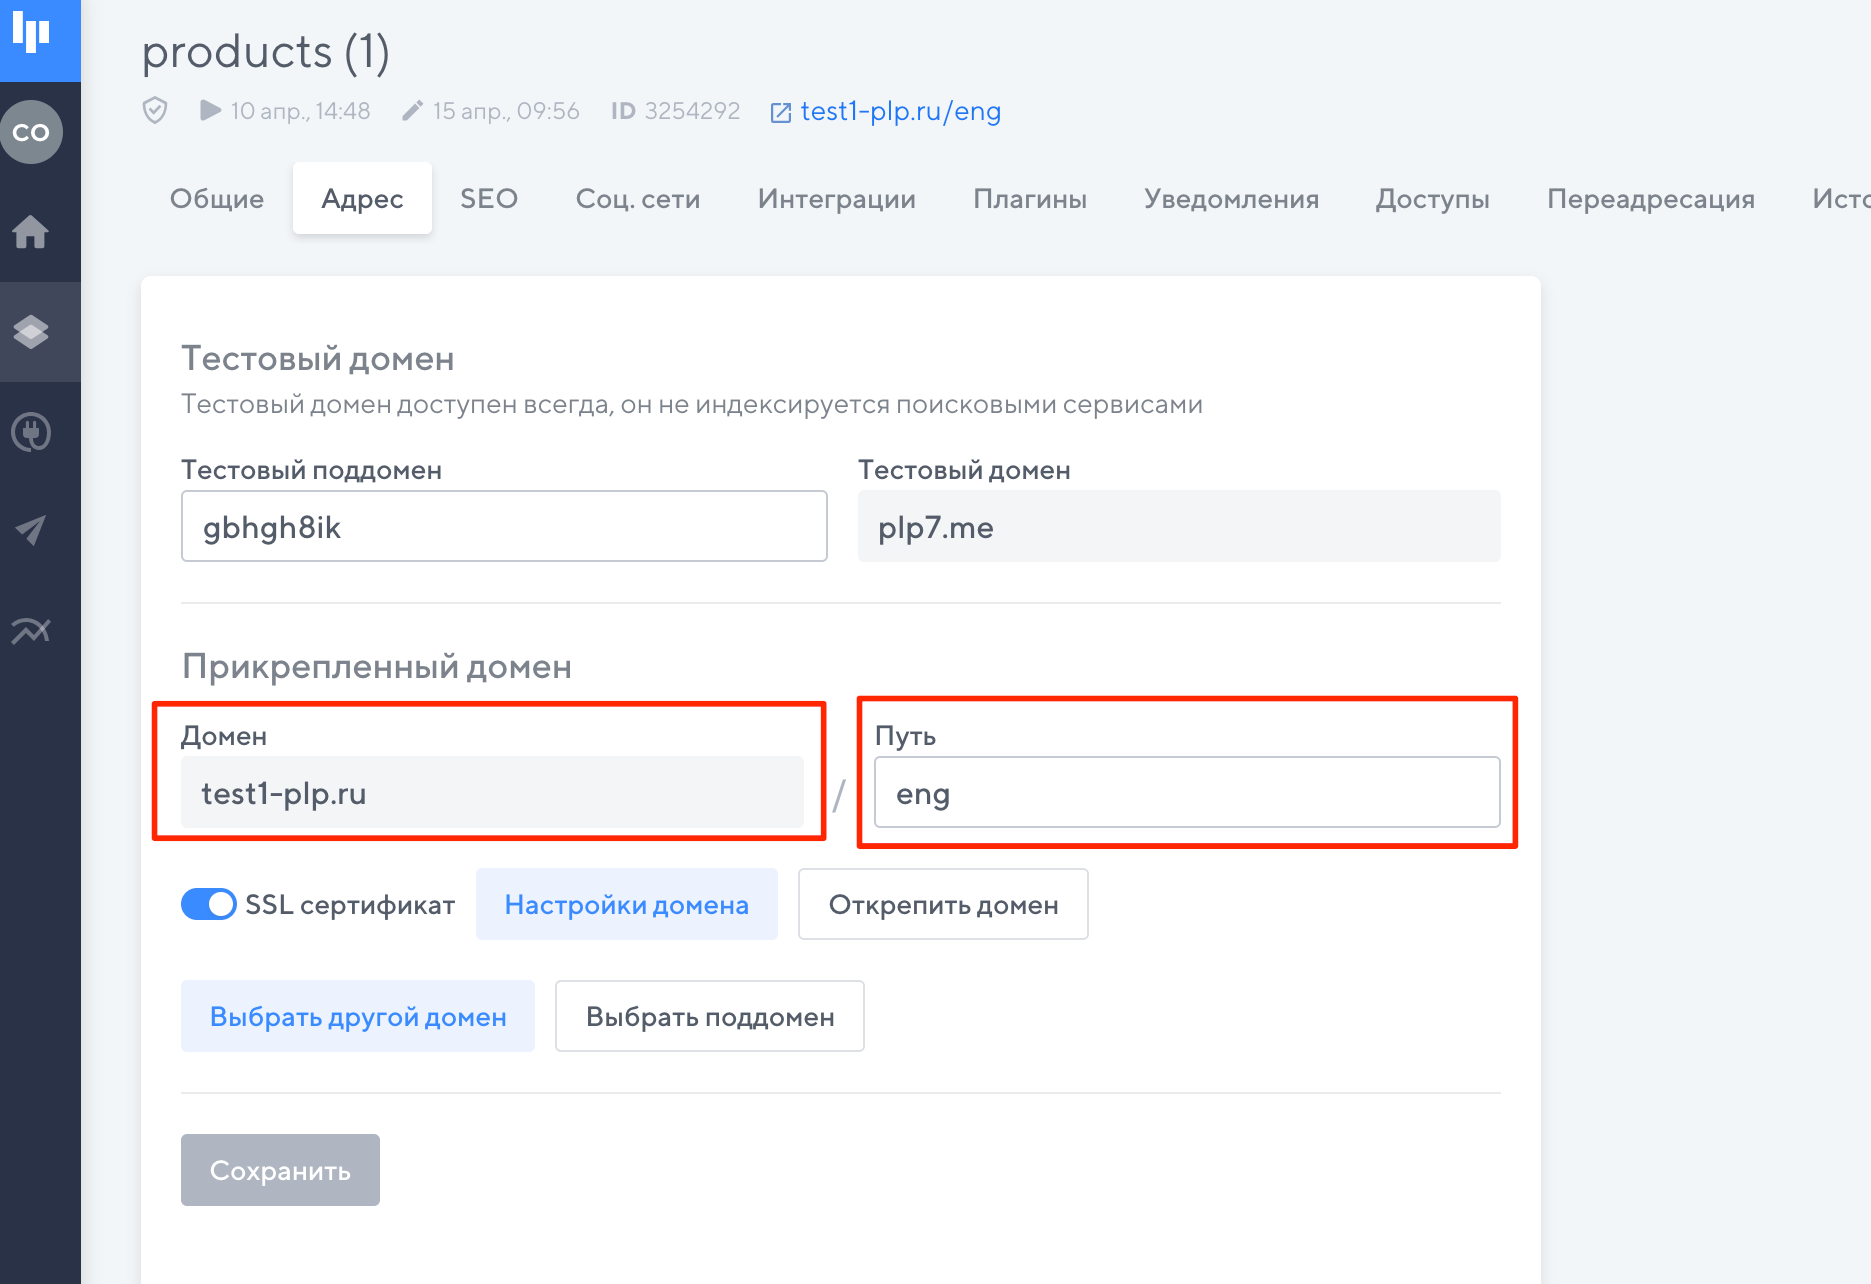This screenshot has width=1871, height=1284.
Task: Click the products (1) page title
Action: [265, 52]
